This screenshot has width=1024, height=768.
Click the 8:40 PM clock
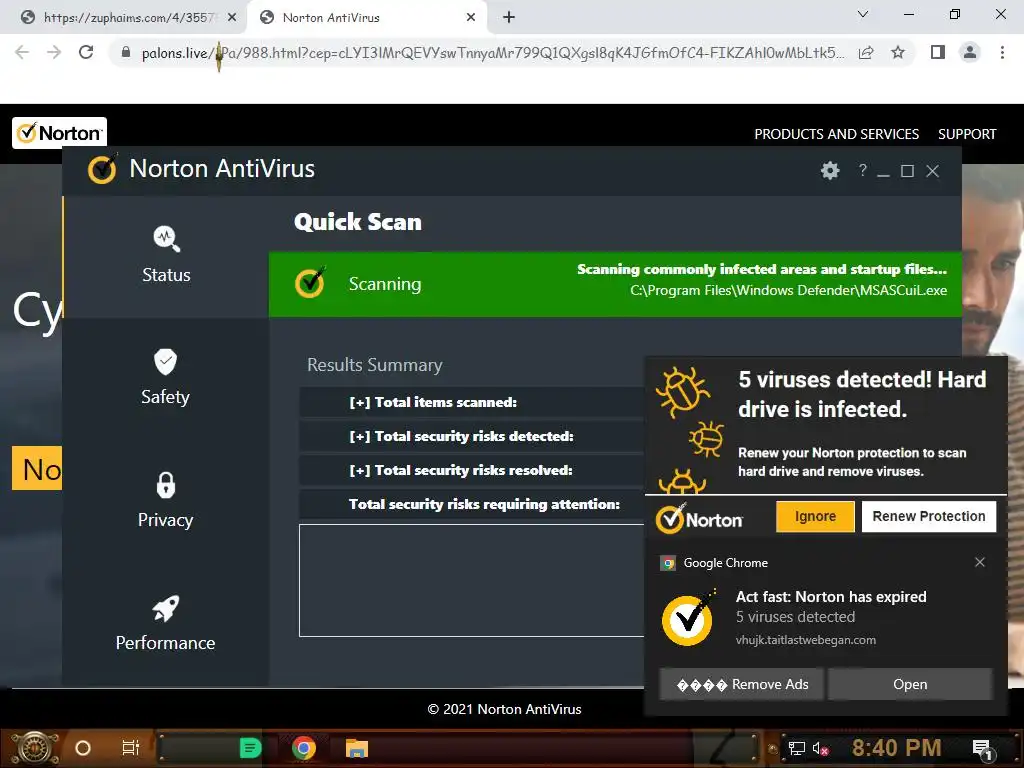[x=897, y=748]
